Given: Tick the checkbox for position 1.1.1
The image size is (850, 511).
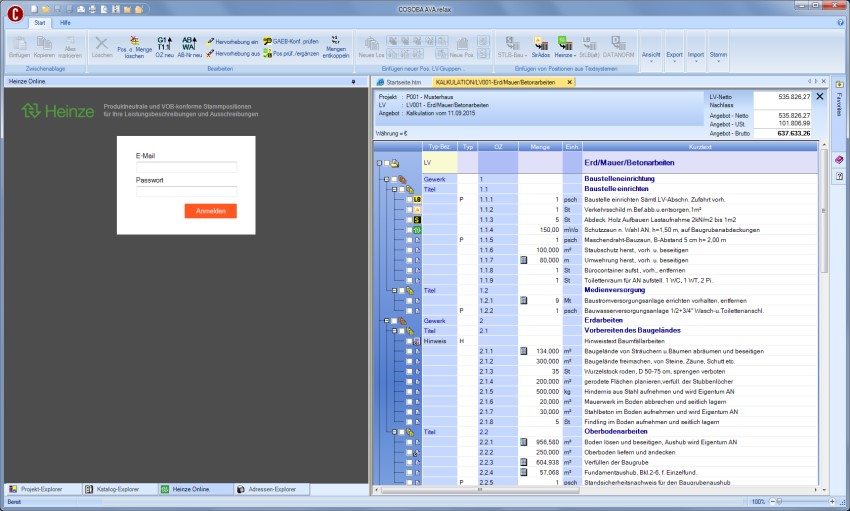Looking at the screenshot, I should [409, 199].
